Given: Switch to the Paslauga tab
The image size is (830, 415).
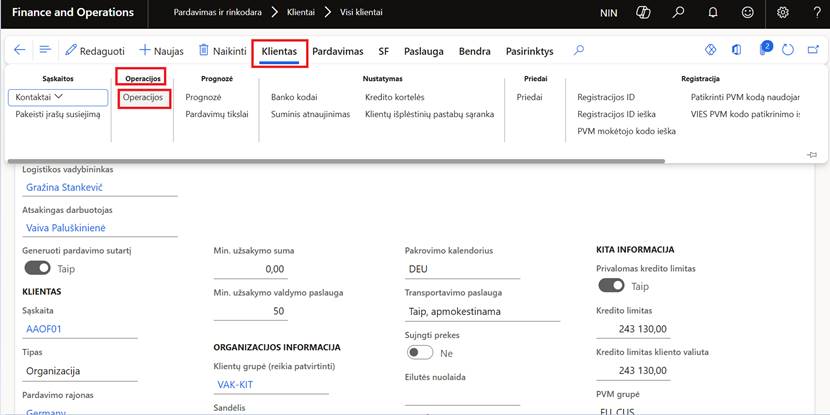Looking at the screenshot, I should pos(423,51).
